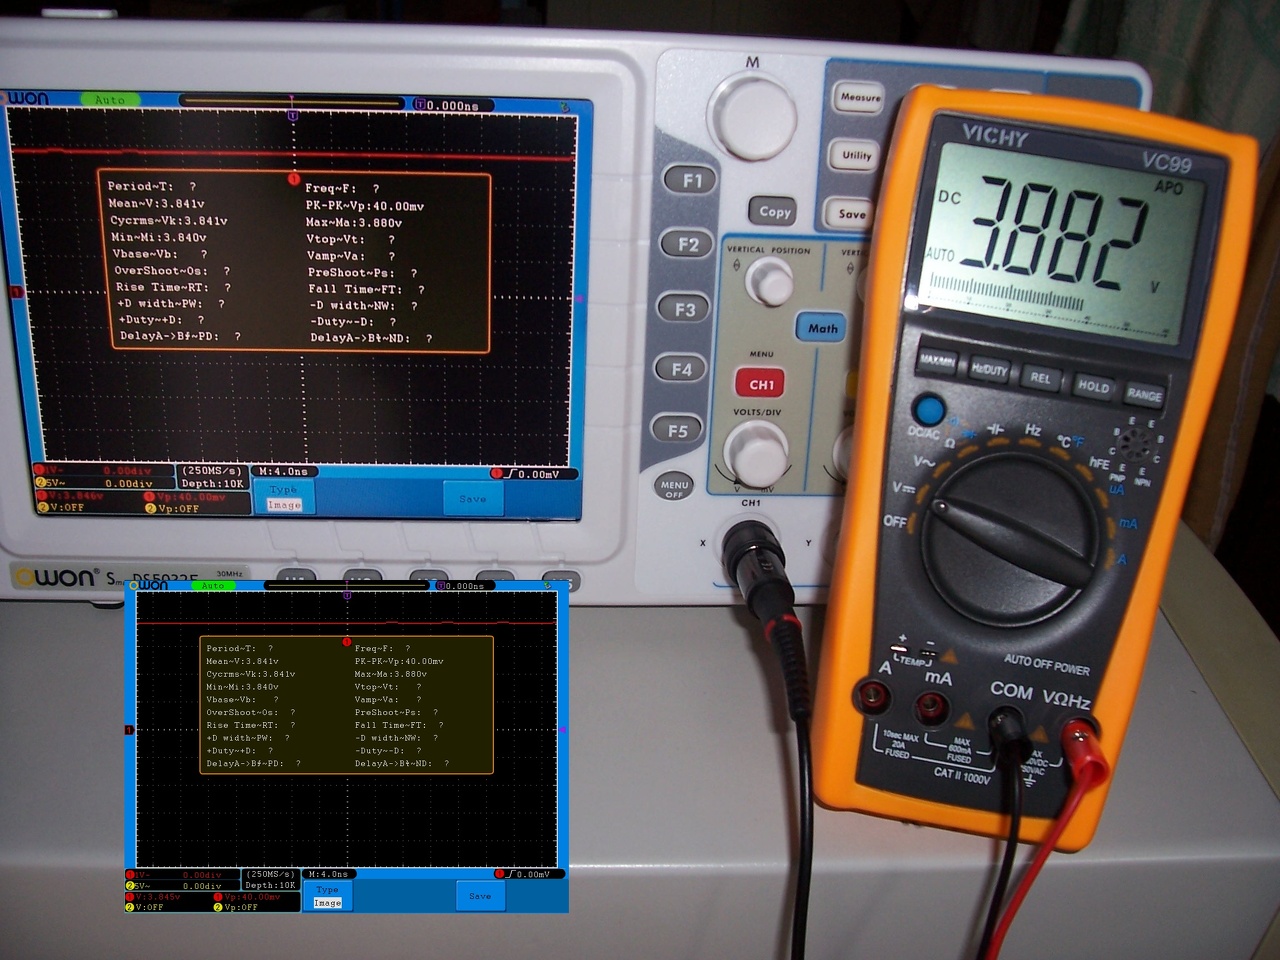
Task: Click the 0.000ns readout on the physical scope screen
Action: pos(453,105)
